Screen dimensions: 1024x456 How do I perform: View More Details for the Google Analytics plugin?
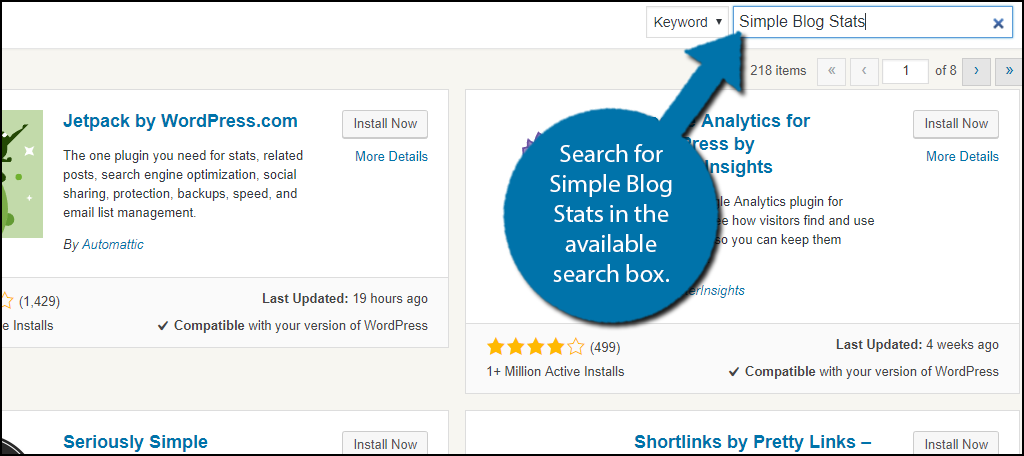coord(962,156)
